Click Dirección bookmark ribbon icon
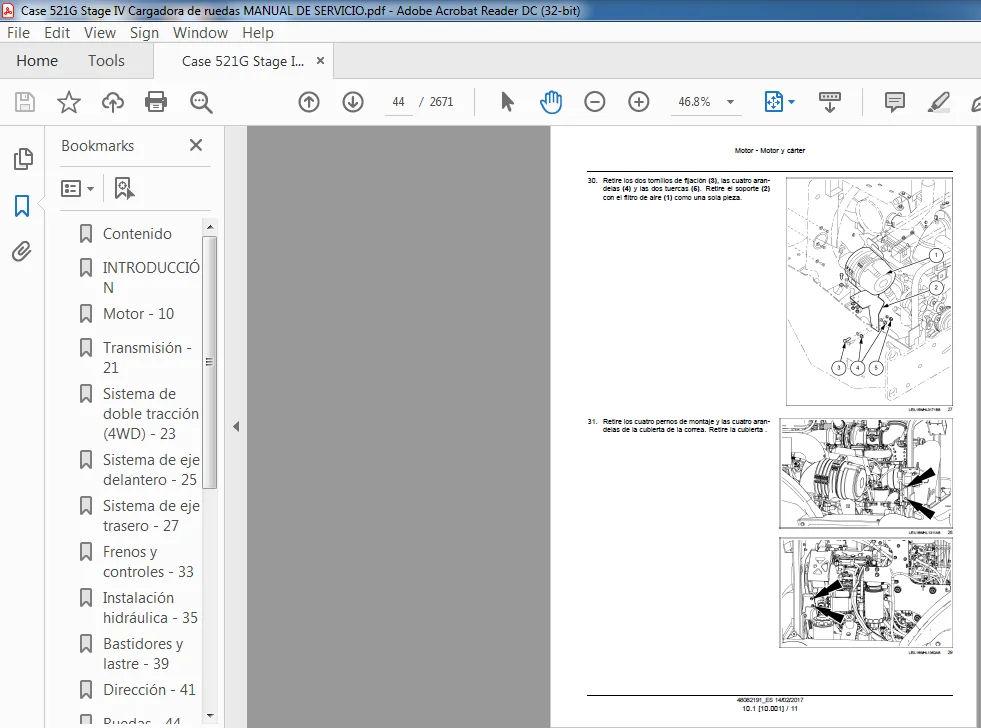The image size is (981, 728). (x=86, y=690)
